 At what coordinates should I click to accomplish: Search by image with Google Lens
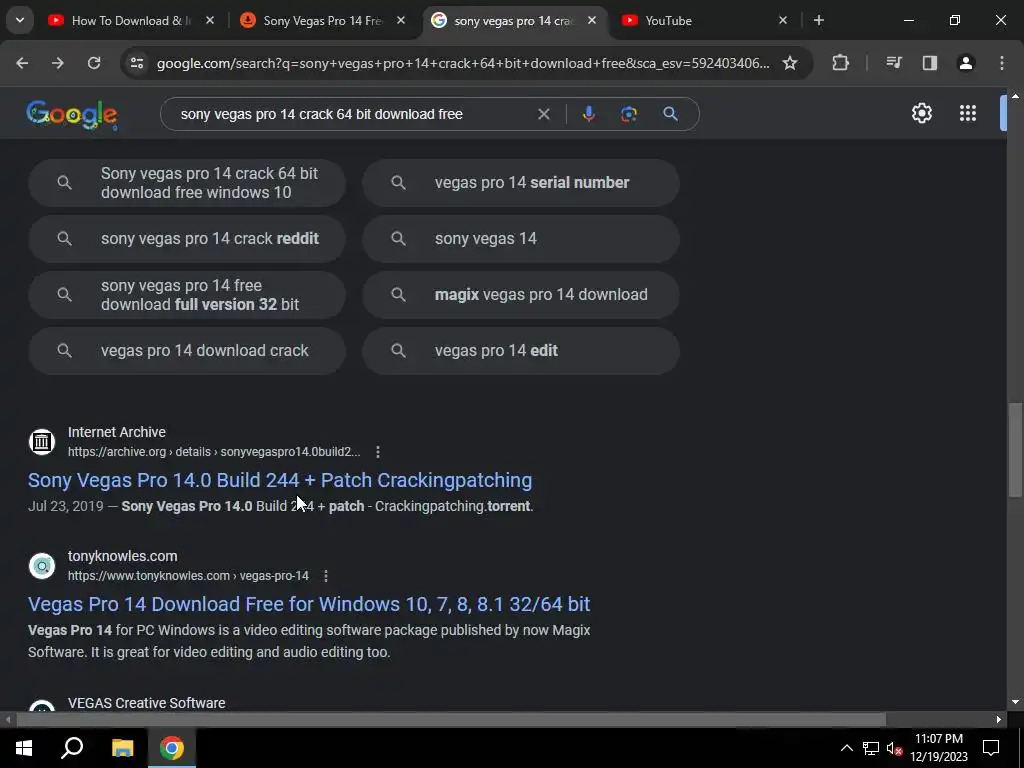pos(629,114)
